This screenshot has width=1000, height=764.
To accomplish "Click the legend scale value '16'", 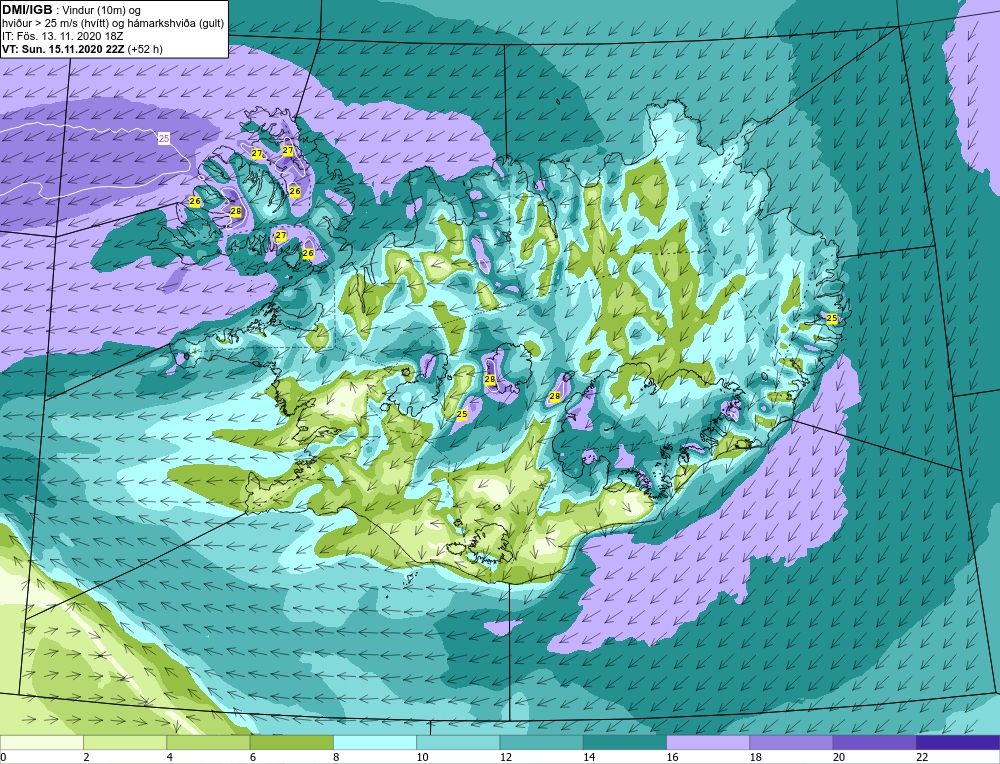I will [x=672, y=757].
